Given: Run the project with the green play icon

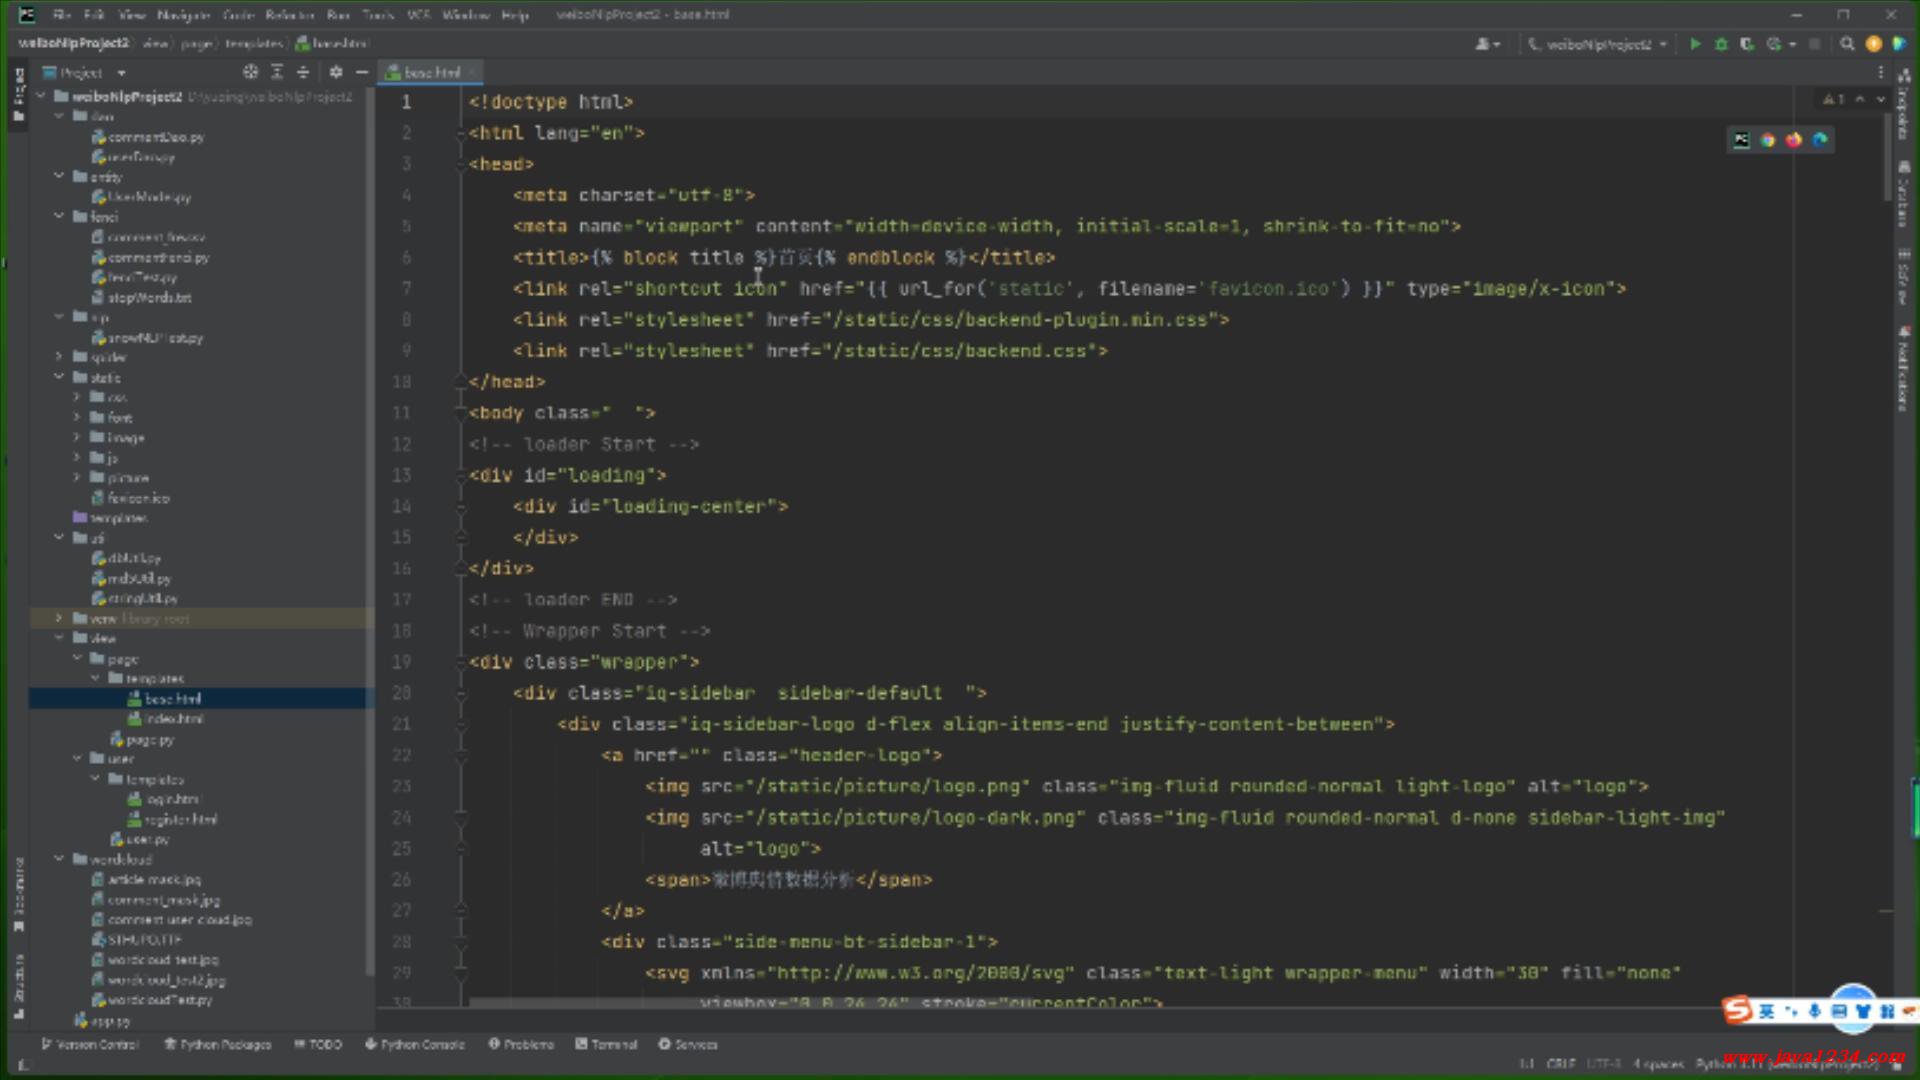Looking at the screenshot, I should pyautogui.click(x=1695, y=44).
